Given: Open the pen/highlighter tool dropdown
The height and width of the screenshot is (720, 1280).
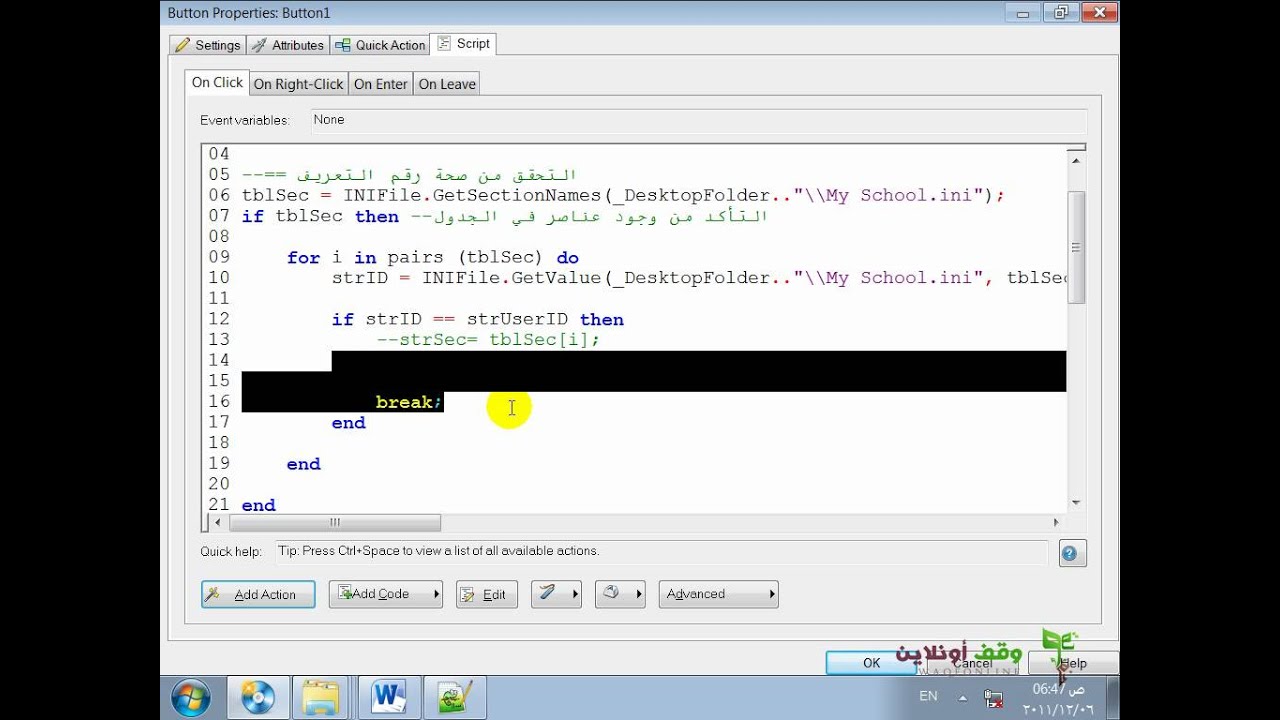Looking at the screenshot, I should [x=556, y=594].
